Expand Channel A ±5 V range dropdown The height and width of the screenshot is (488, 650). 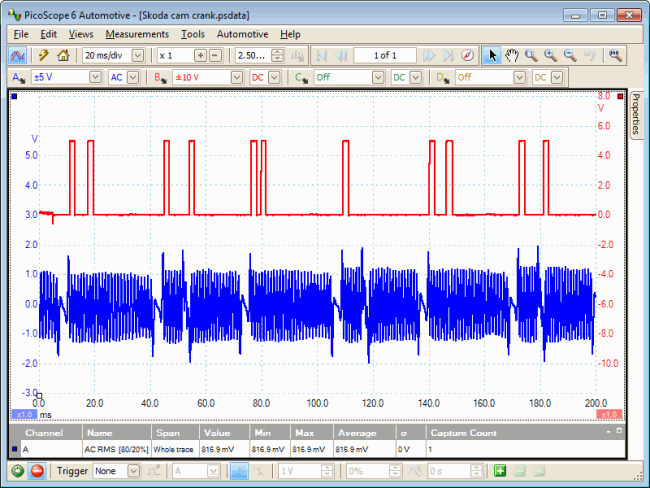pos(95,77)
